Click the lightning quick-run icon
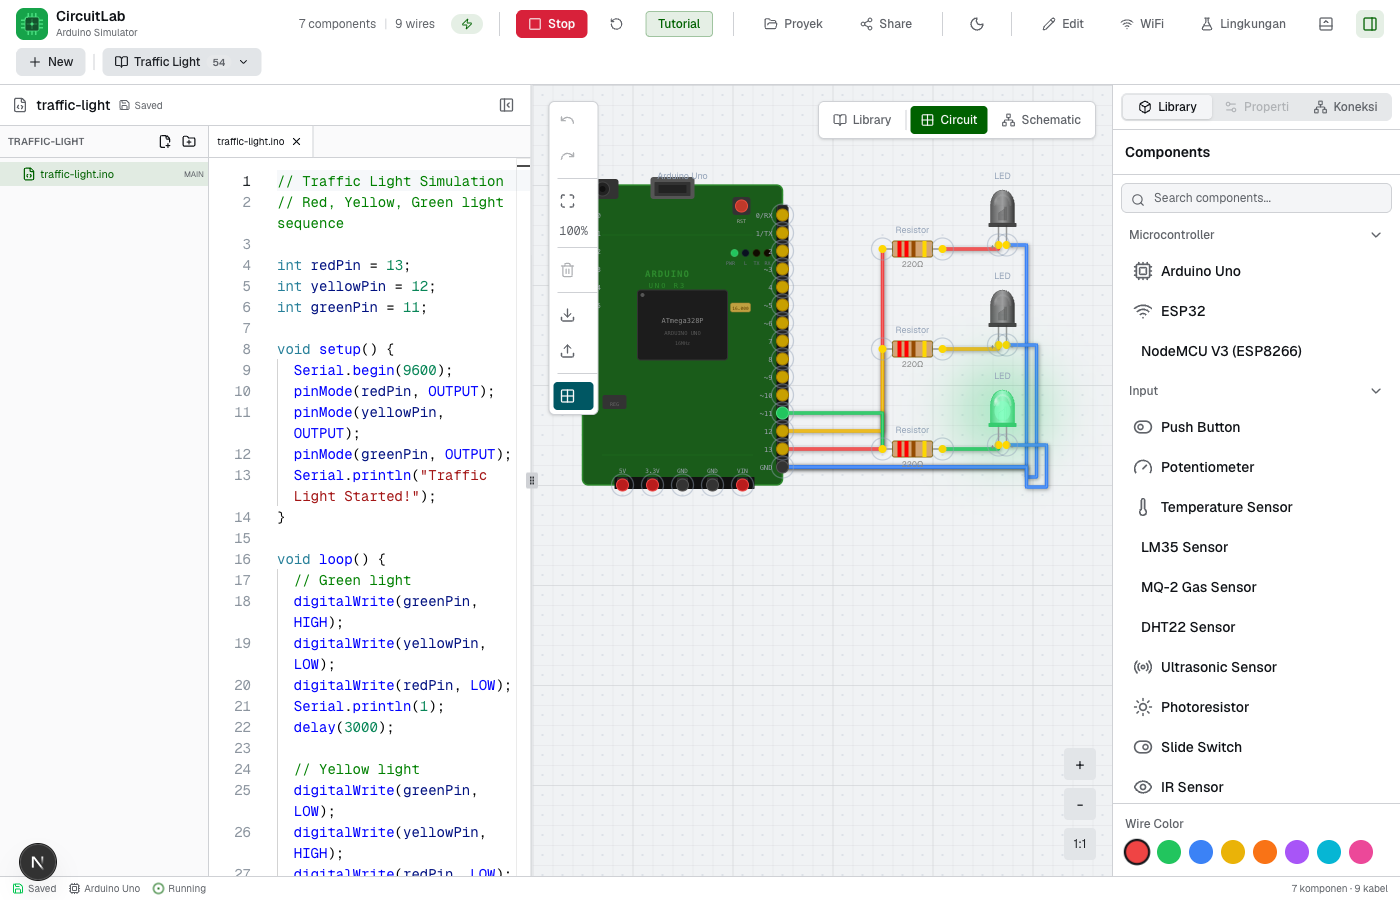The image size is (1400, 900). (467, 24)
